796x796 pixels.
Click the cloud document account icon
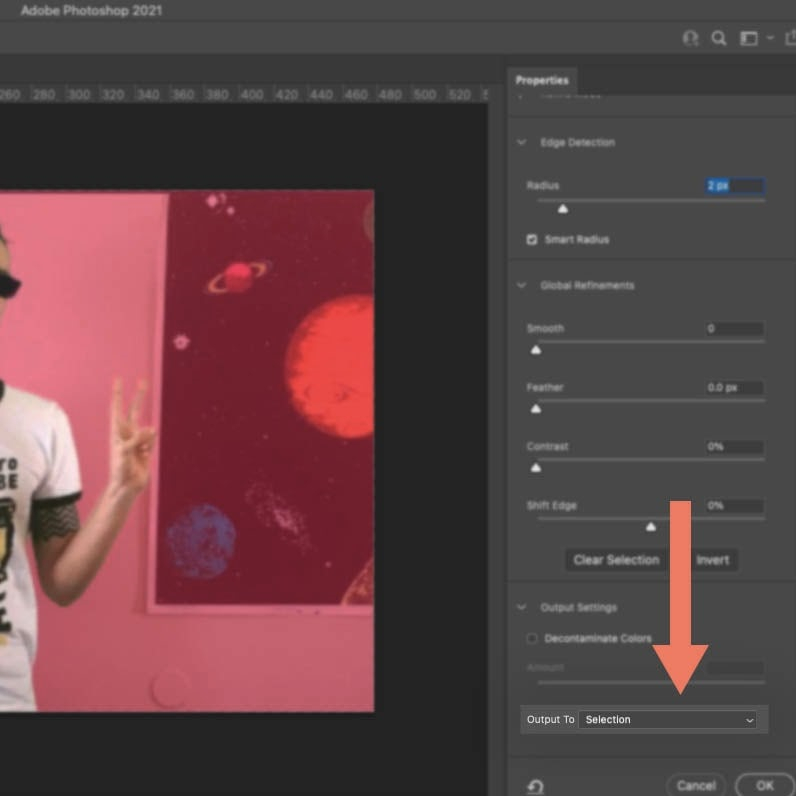(690, 38)
